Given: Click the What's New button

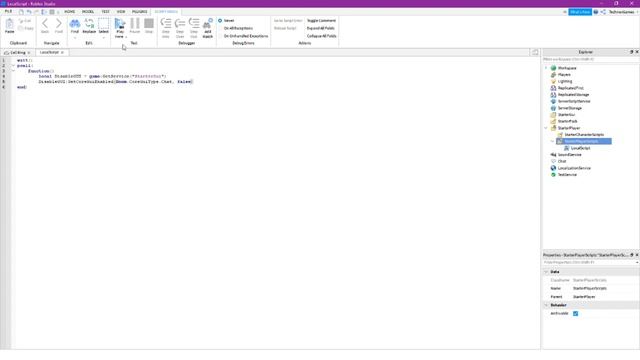Looking at the screenshot, I should (x=580, y=12).
